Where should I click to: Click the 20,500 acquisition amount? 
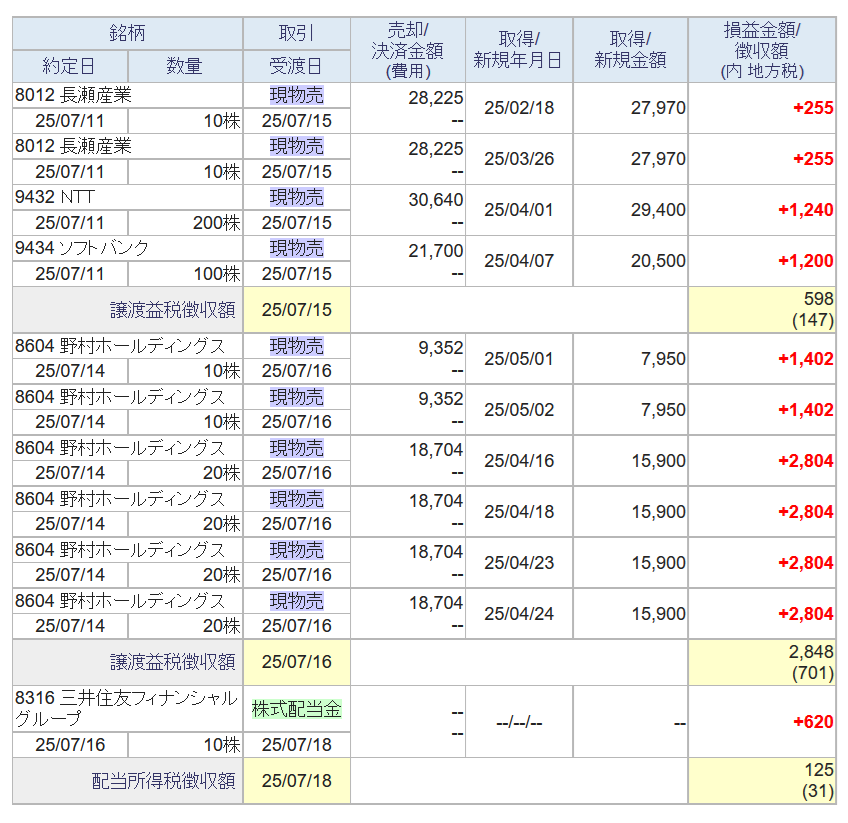pyautogui.click(x=658, y=261)
